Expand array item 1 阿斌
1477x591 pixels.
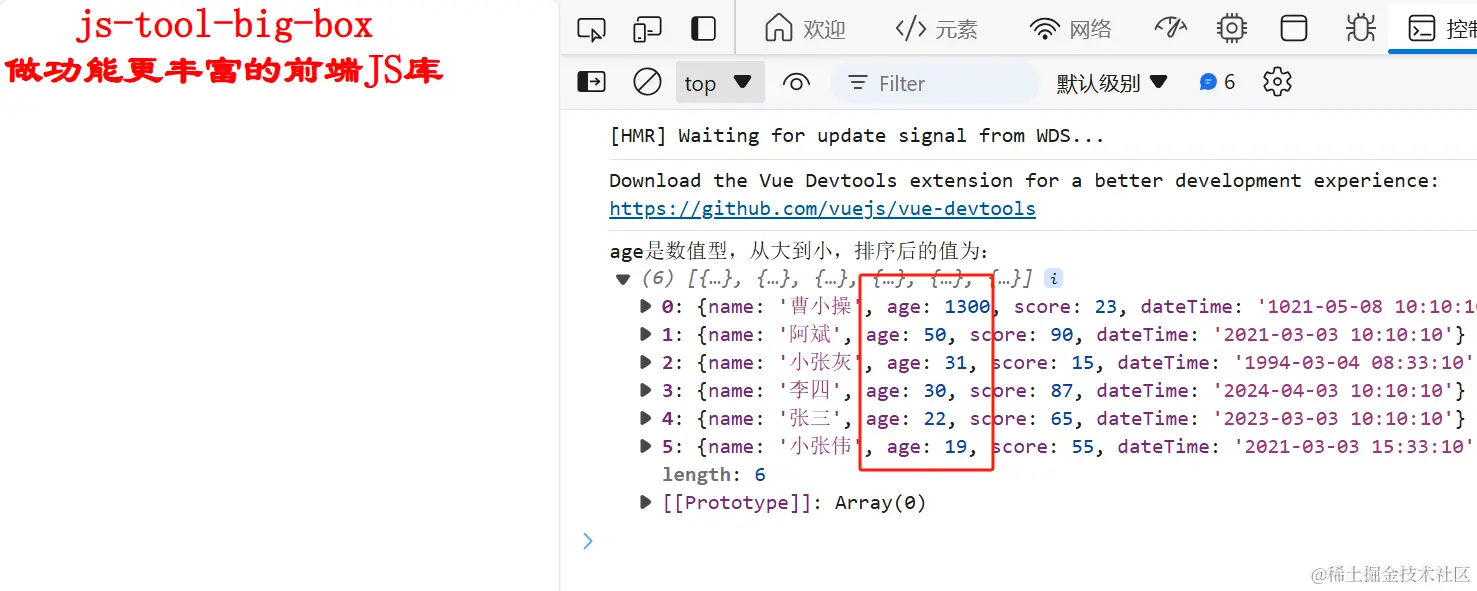pyautogui.click(x=646, y=335)
